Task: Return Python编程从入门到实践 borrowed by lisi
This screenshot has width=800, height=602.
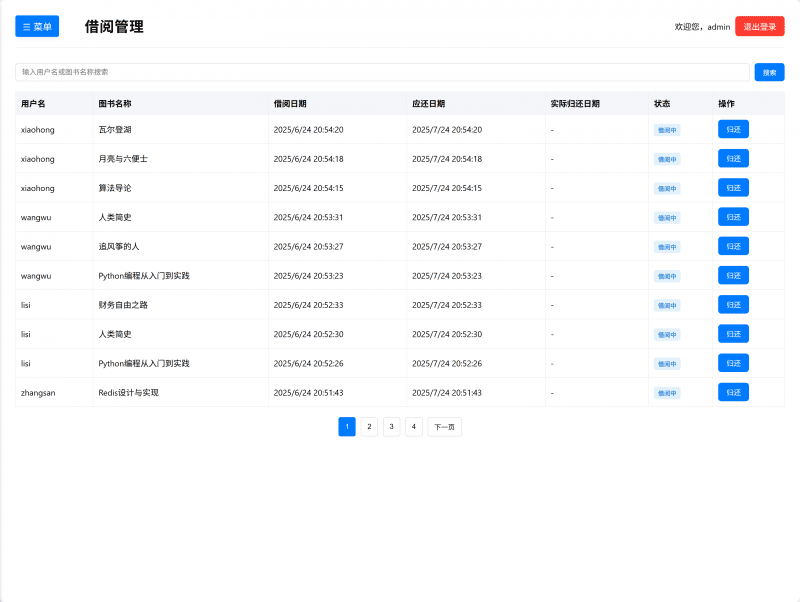Action: [x=733, y=363]
